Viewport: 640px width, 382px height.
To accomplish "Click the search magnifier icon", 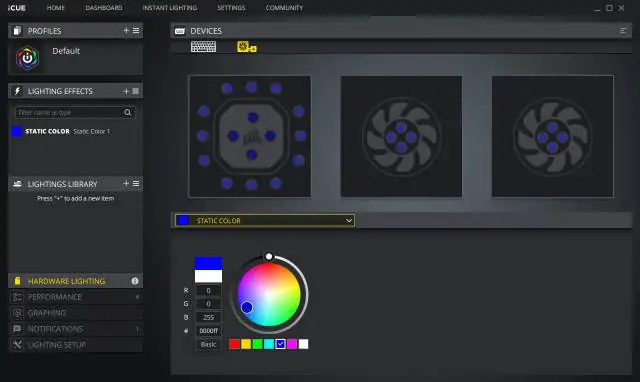I will pos(127,112).
